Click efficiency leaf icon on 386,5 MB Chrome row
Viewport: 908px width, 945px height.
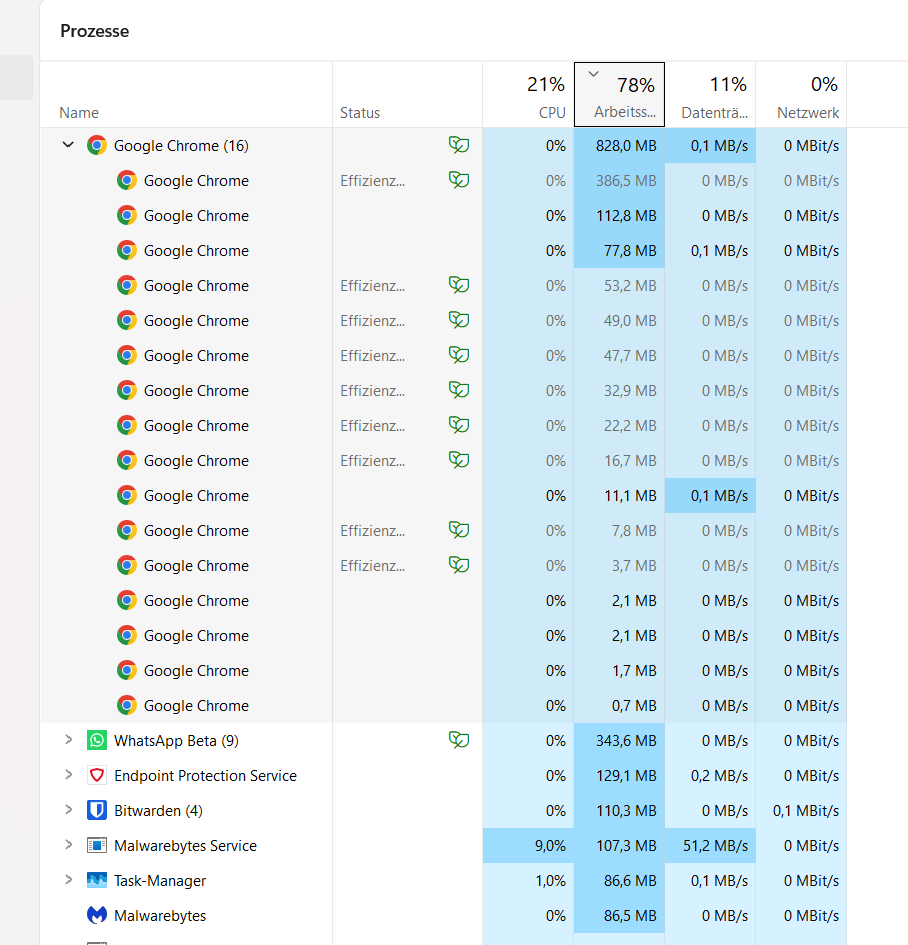[459, 180]
